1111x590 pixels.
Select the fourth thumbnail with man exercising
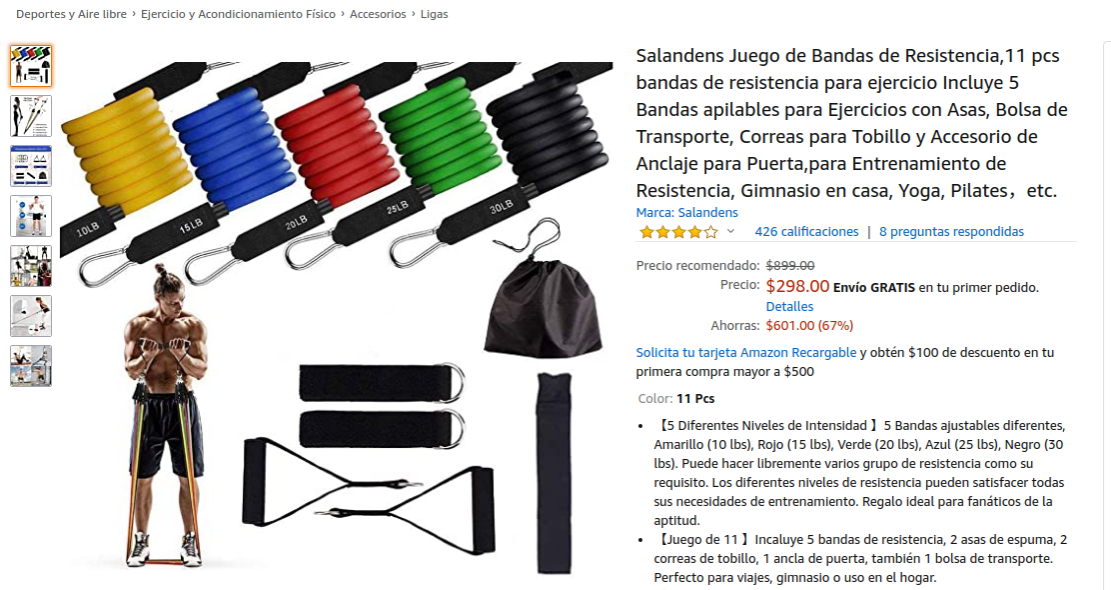tap(30, 216)
